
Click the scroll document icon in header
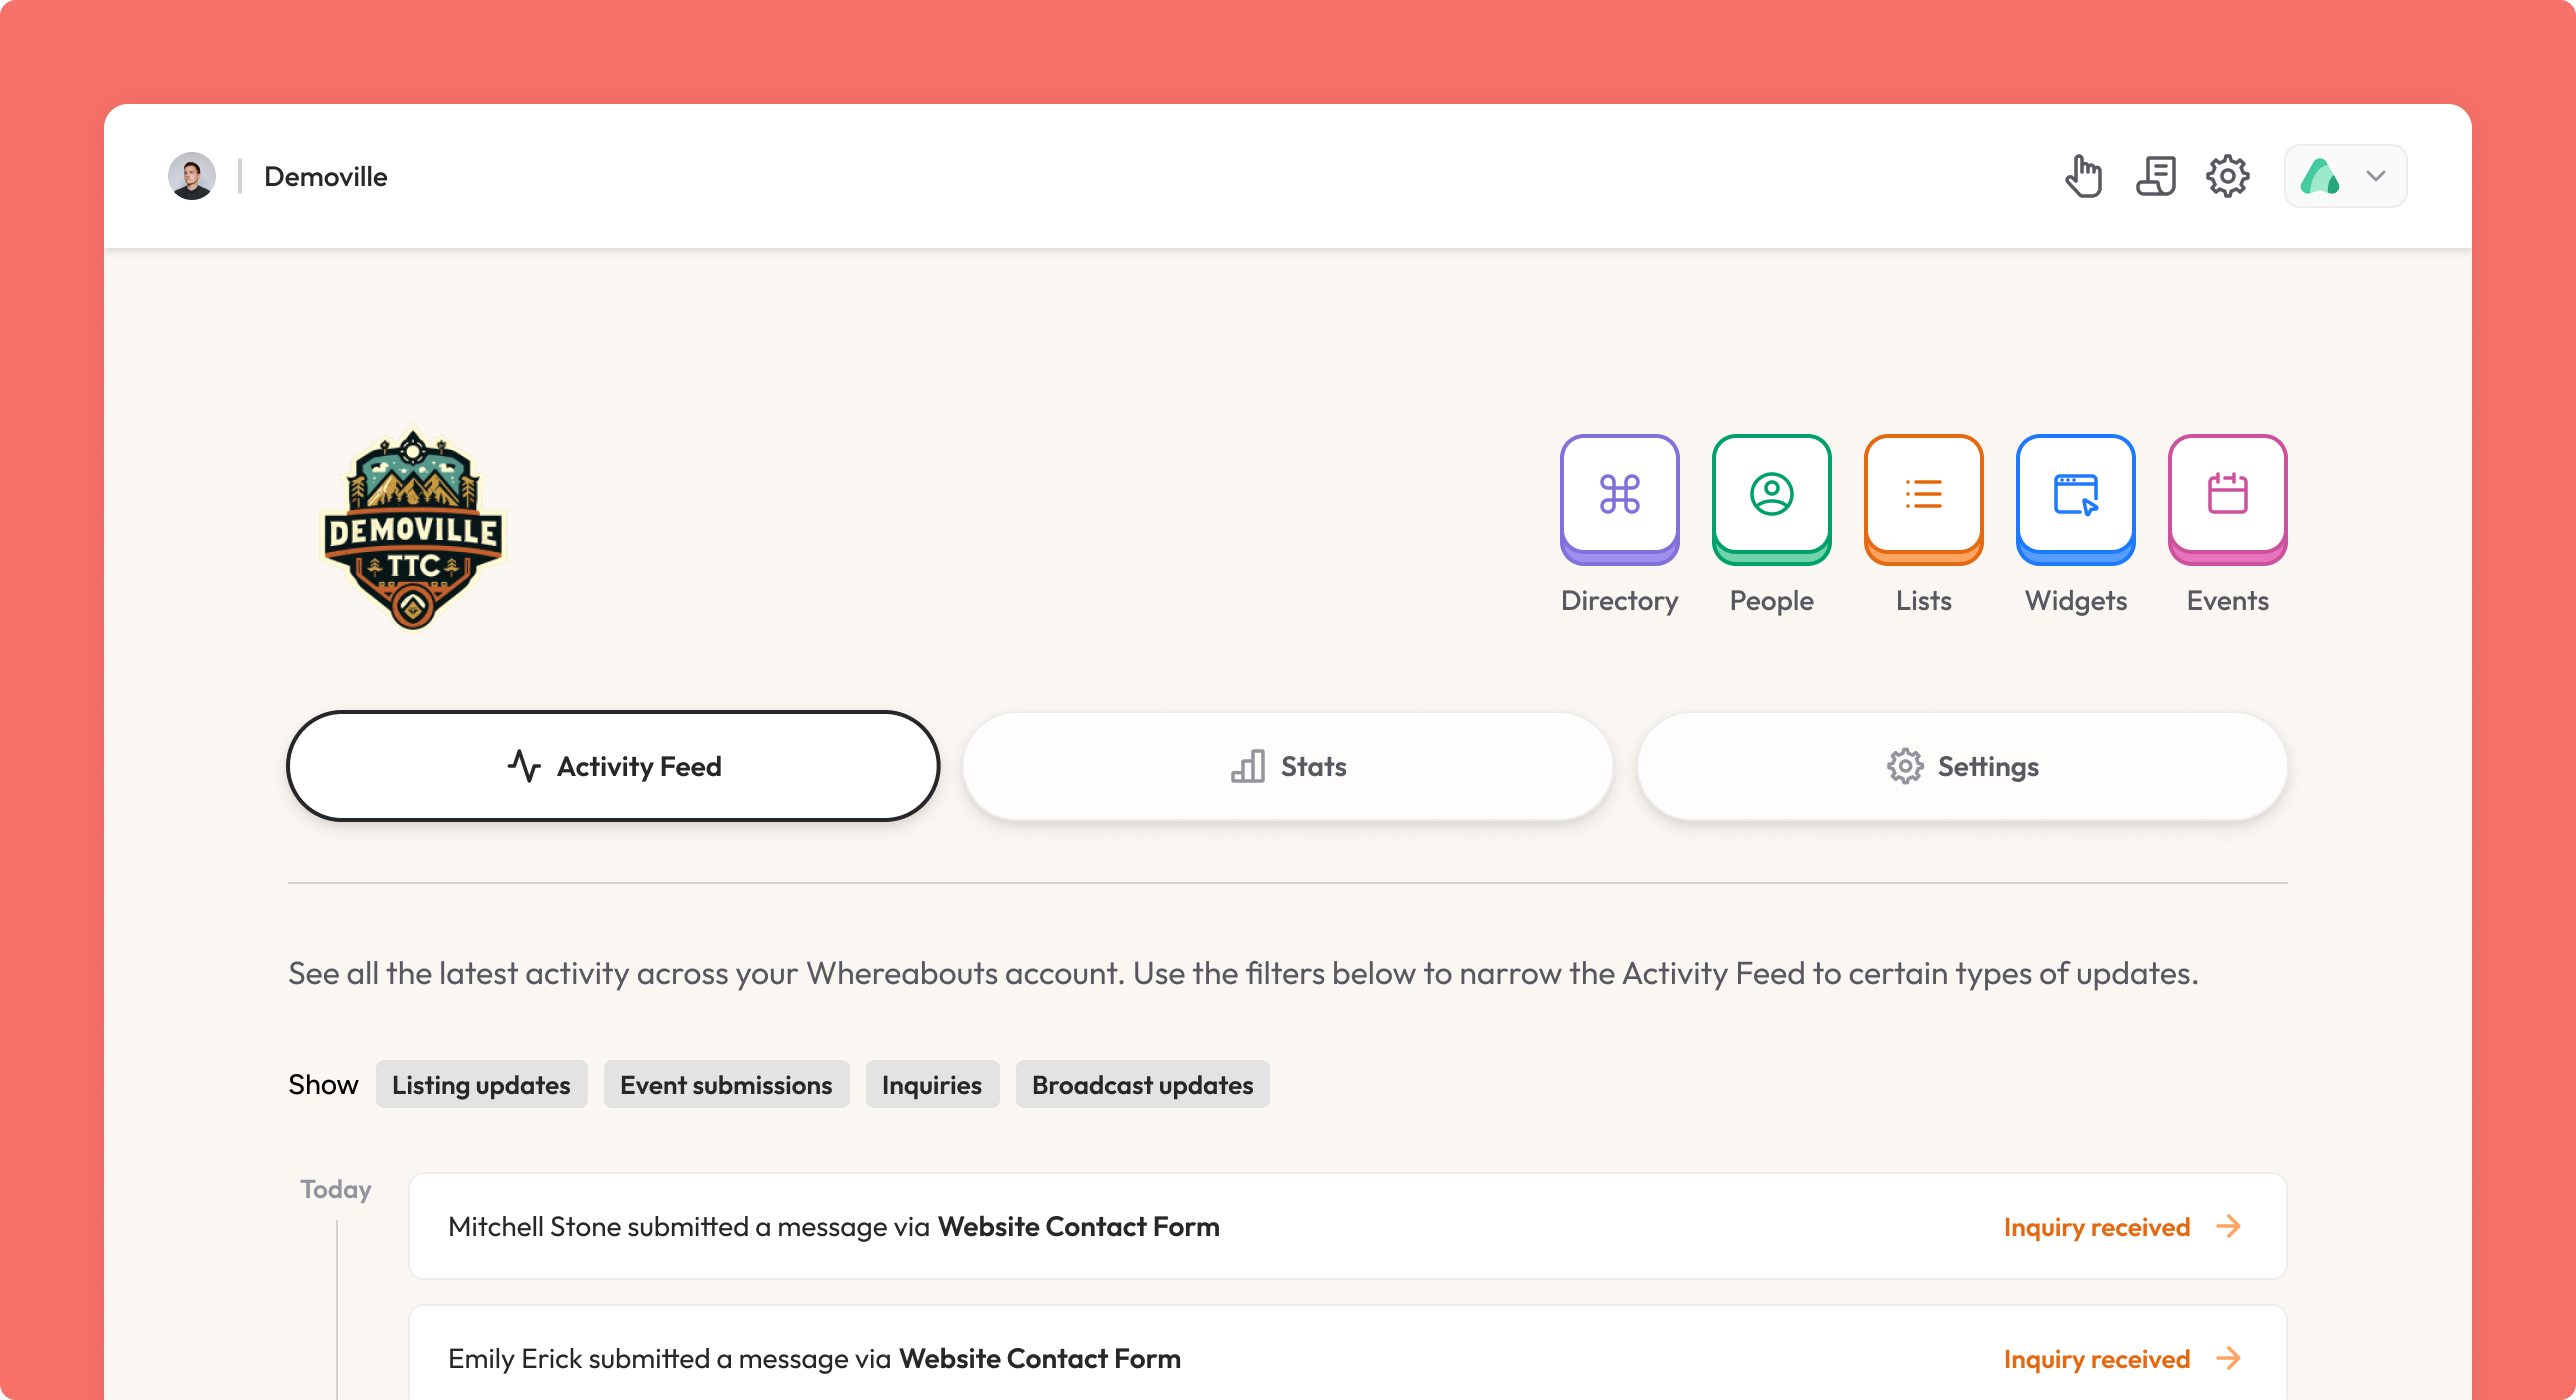pyautogui.click(x=2156, y=176)
